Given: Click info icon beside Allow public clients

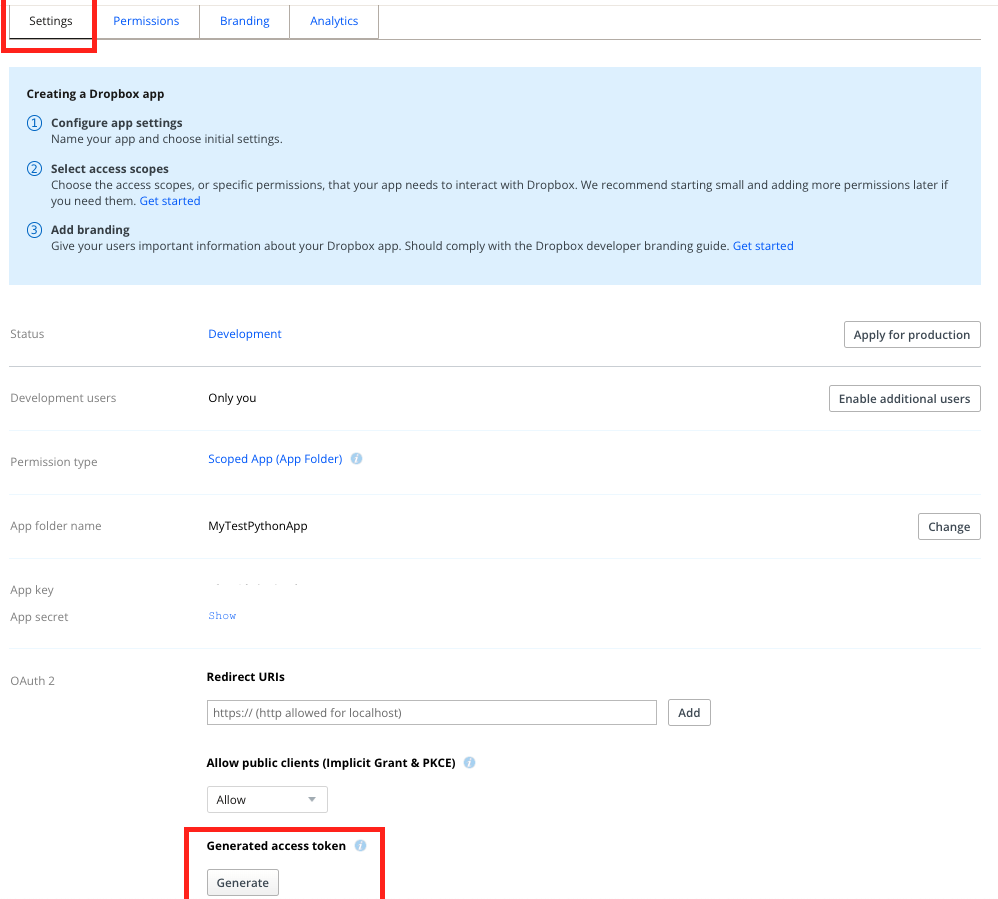Looking at the screenshot, I should click(x=469, y=763).
